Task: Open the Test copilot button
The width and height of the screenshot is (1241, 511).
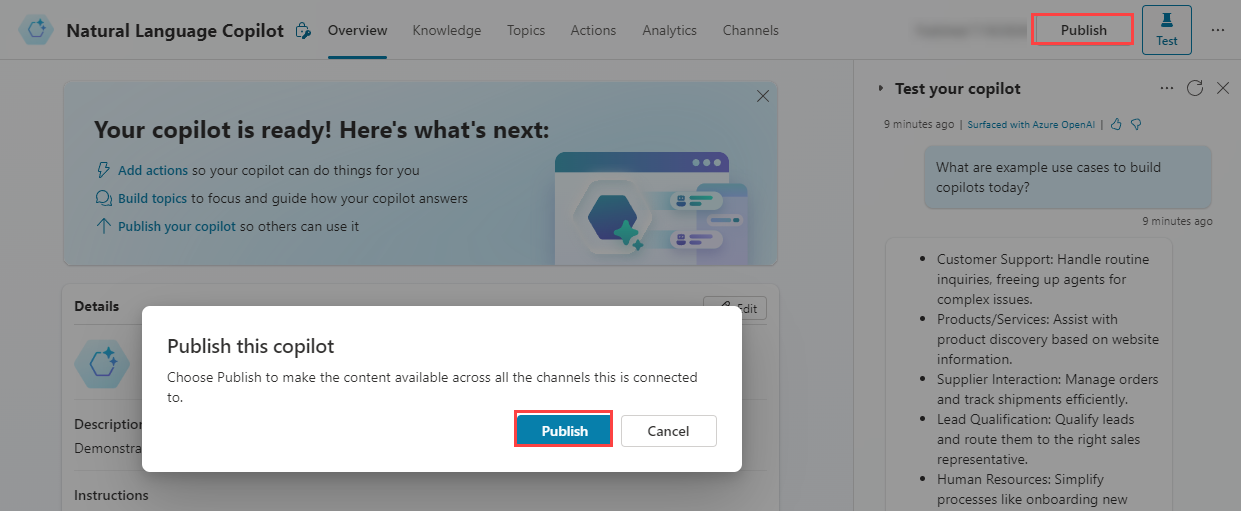Action: click(x=1166, y=30)
